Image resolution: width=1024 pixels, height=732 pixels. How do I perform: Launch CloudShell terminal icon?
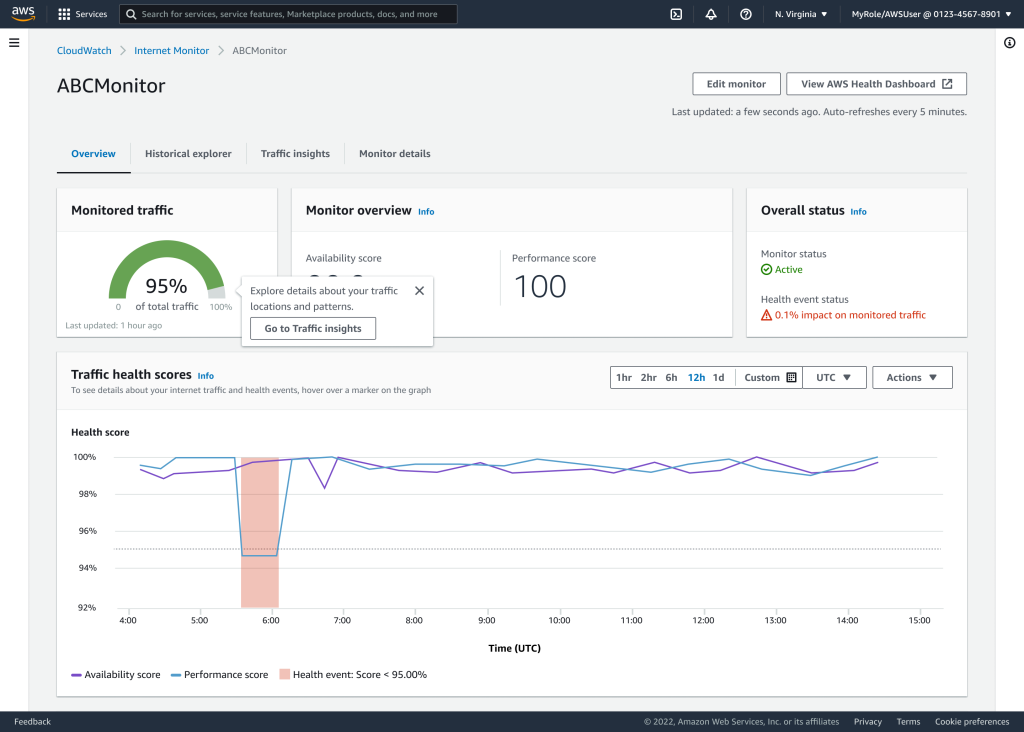677,14
